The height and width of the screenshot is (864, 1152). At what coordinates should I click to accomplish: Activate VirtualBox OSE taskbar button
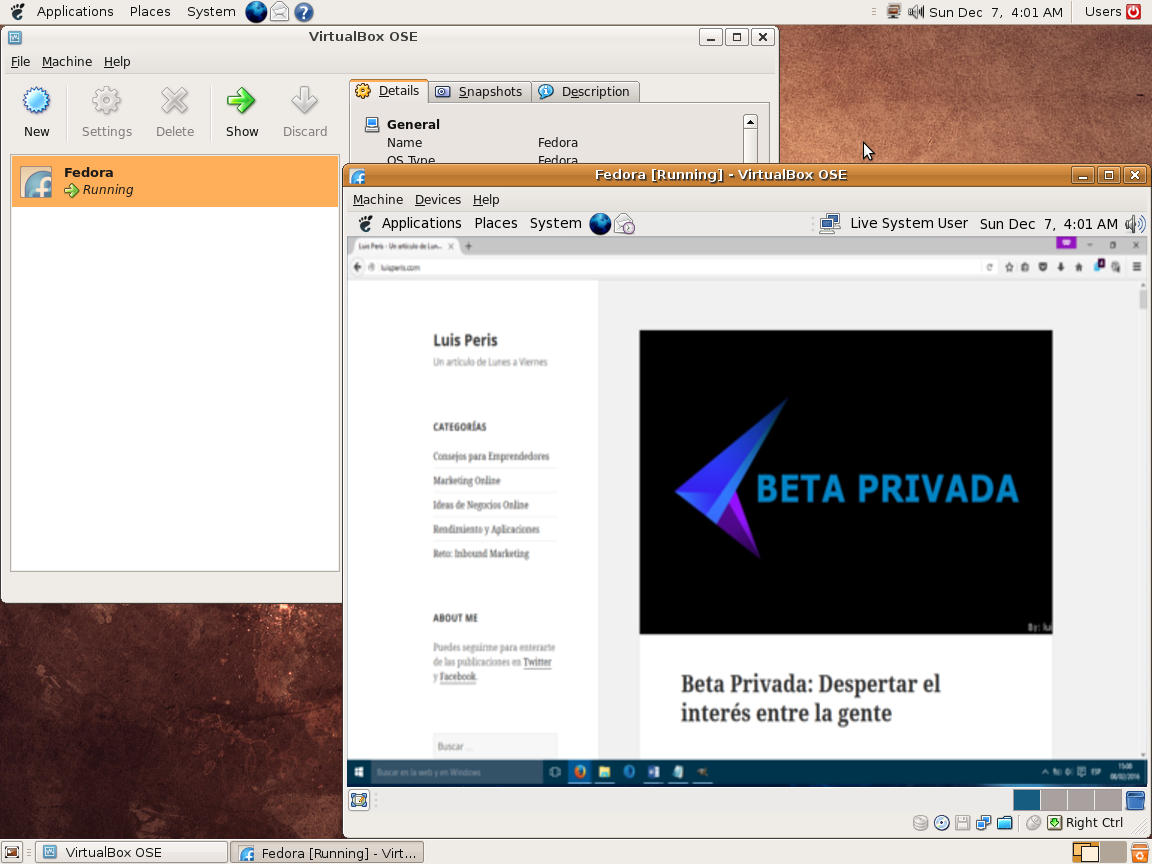click(132, 852)
